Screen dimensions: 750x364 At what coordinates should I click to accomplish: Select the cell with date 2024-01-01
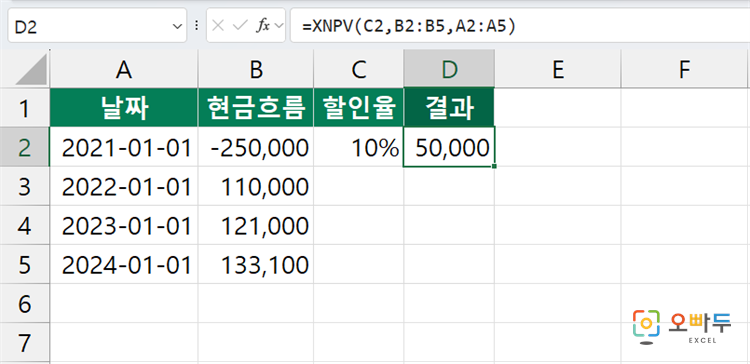pyautogui.click(x=124, y=265)
